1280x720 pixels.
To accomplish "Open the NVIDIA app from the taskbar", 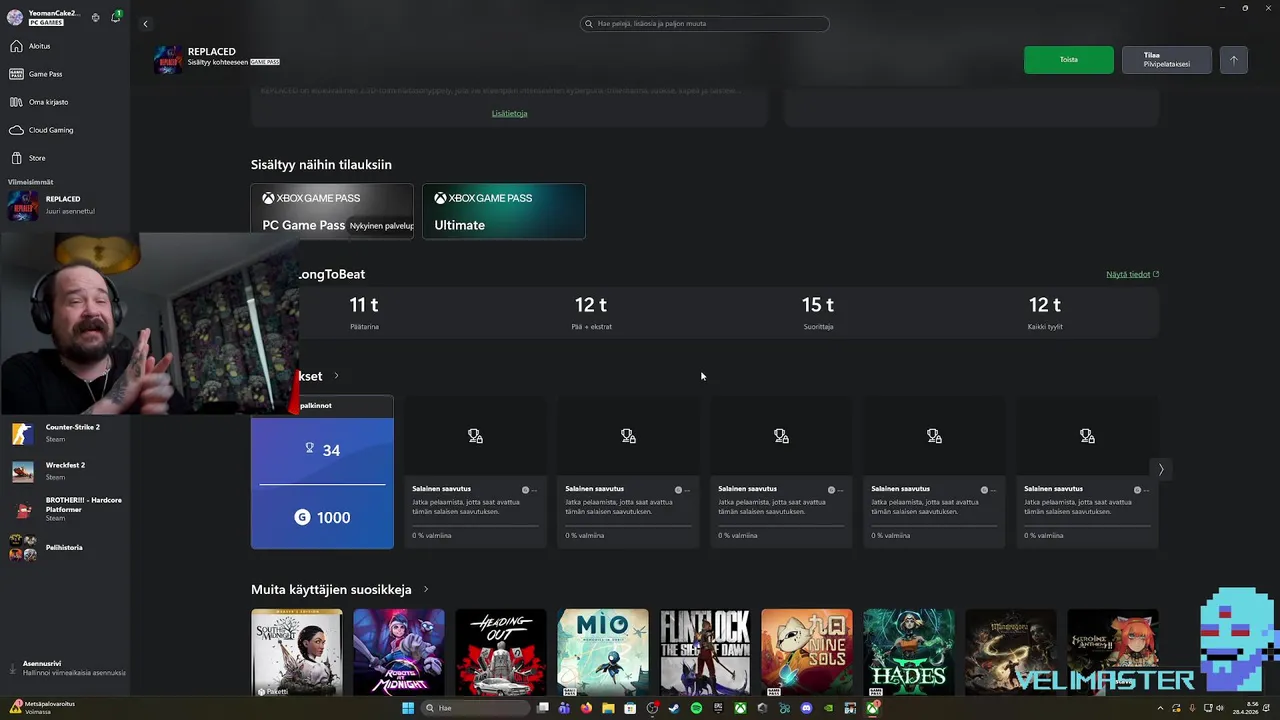I will (x=828, y=708).
